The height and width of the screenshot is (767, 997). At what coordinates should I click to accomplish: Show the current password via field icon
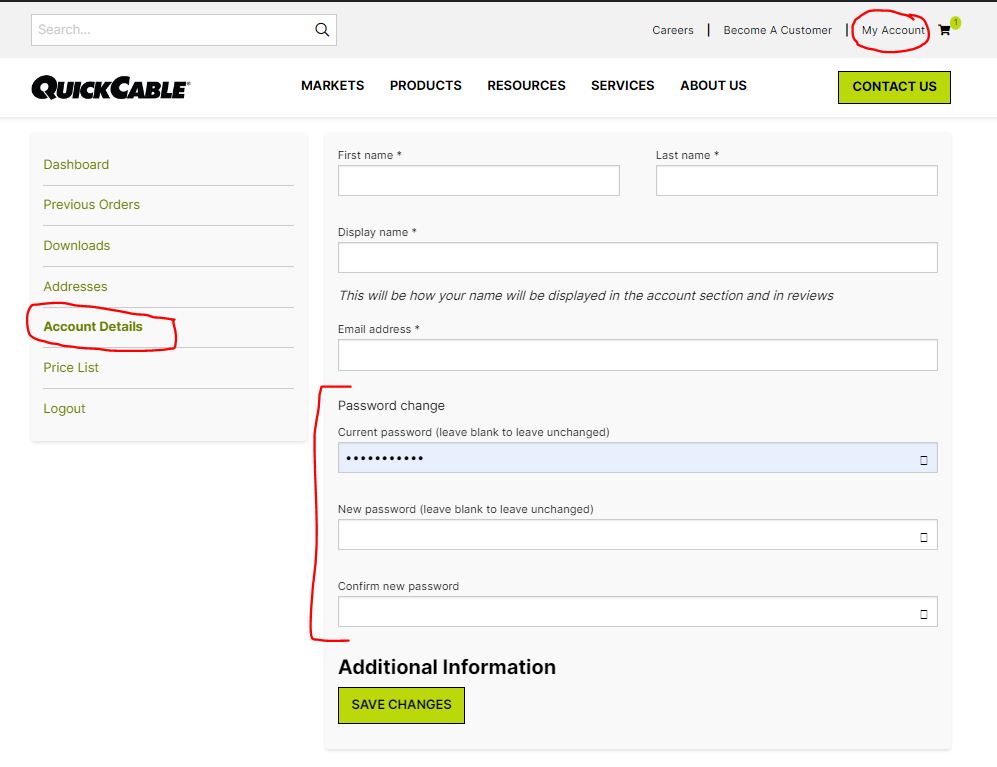pyautogui.click(x=923, y=460)
